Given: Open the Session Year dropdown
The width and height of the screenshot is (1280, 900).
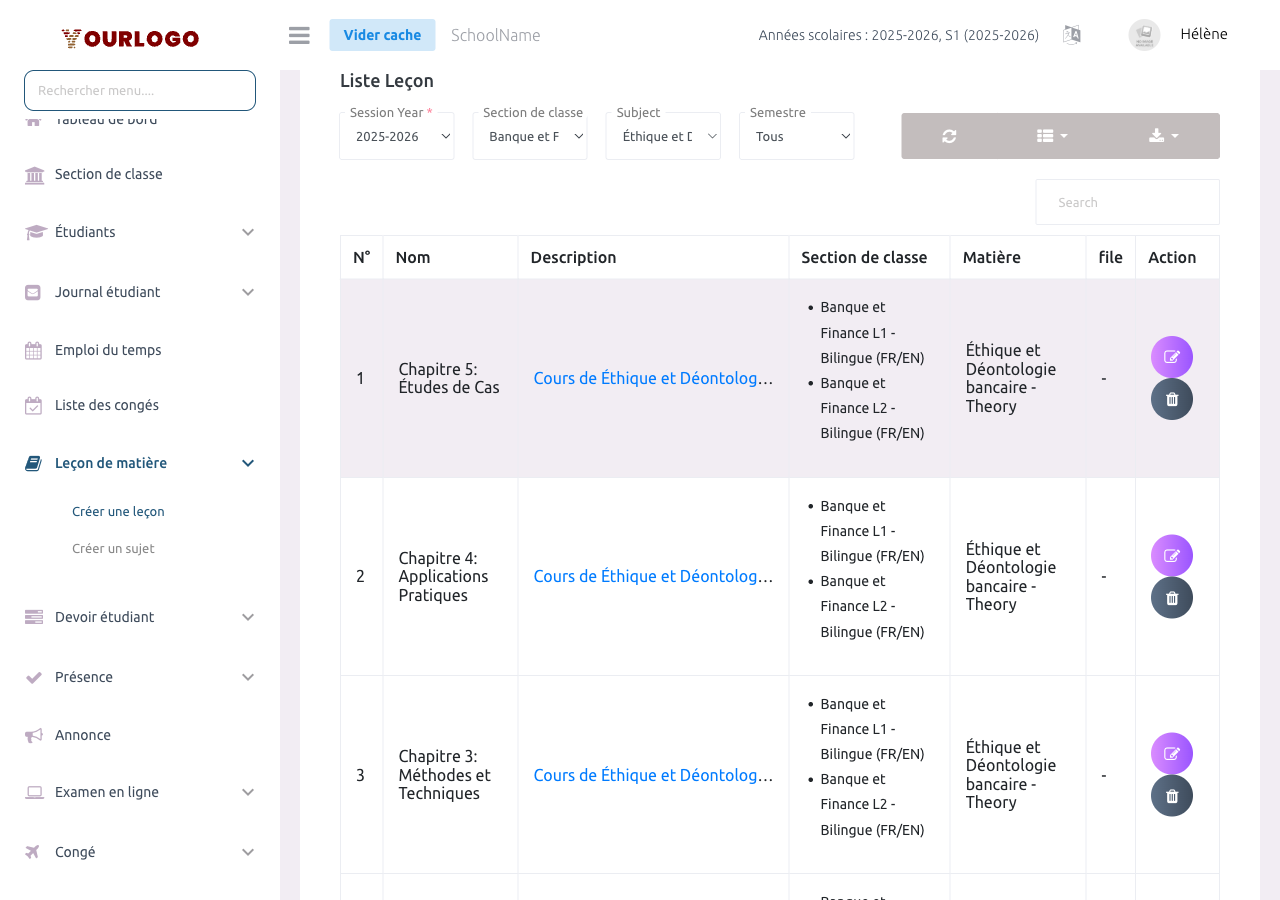Looking at the screenshot, I should point(397,137).
